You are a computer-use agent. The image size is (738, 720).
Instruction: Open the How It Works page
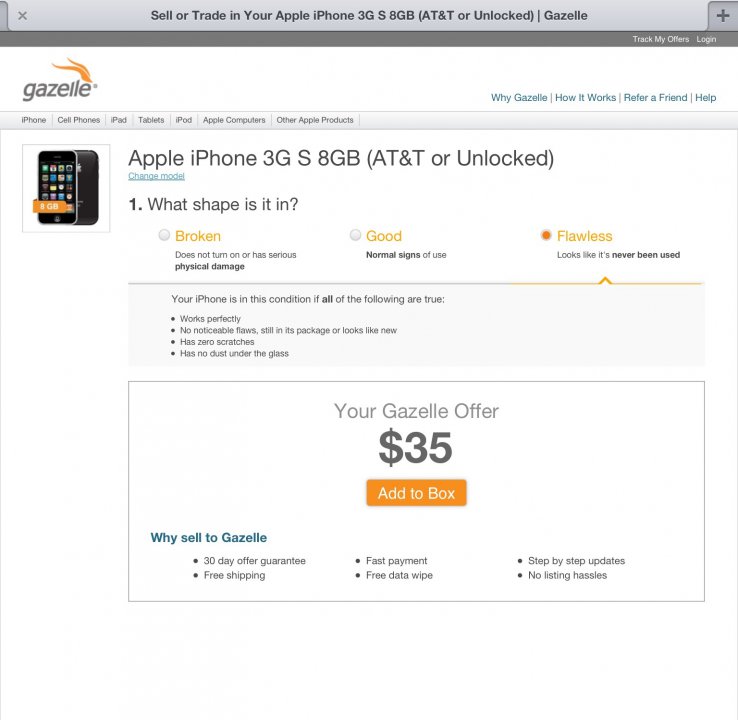pyautogui.click(x=586, y=97)
